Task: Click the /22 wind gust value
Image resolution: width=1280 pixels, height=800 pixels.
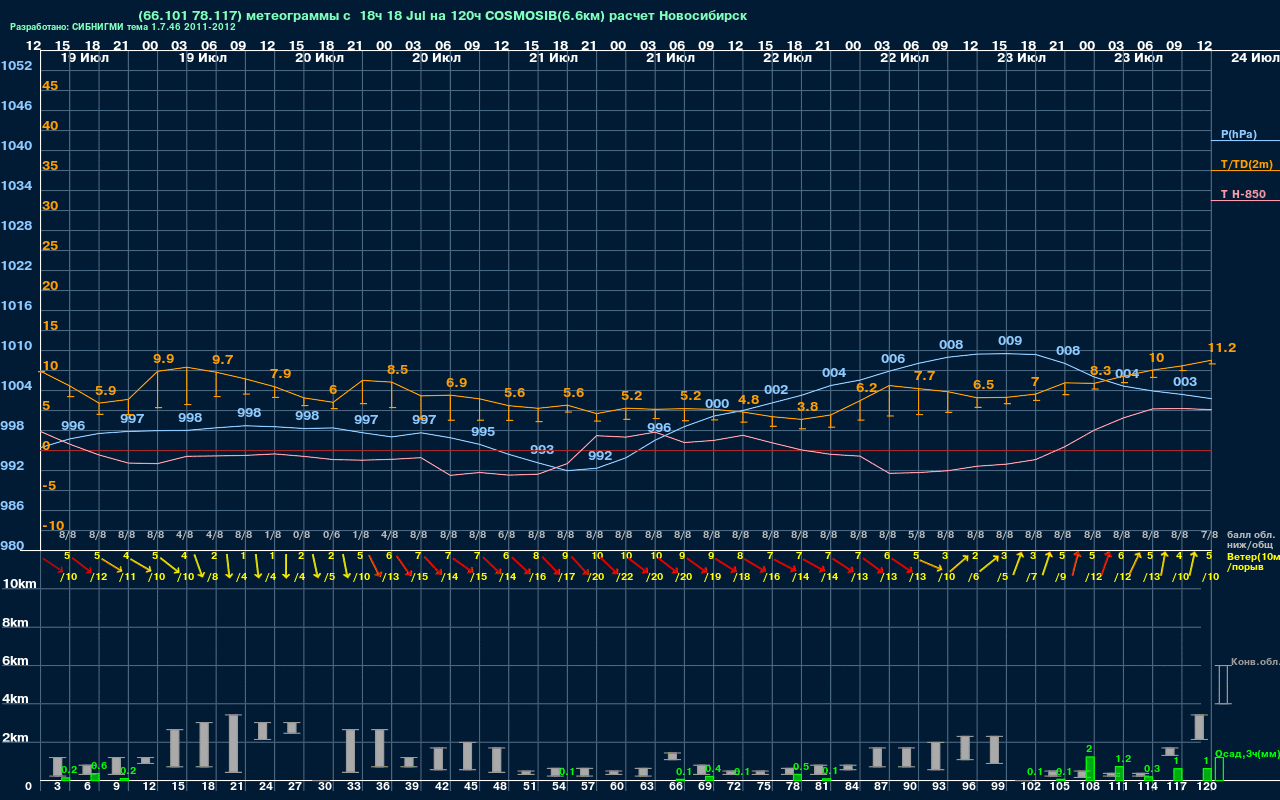Action: point(625,577)
